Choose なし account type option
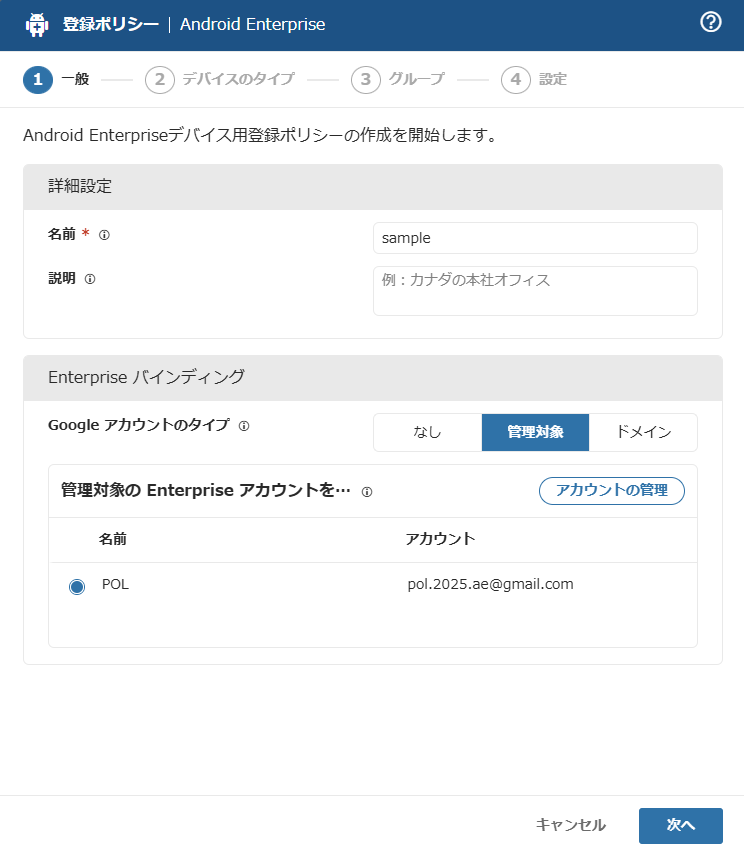 [427, 432]
